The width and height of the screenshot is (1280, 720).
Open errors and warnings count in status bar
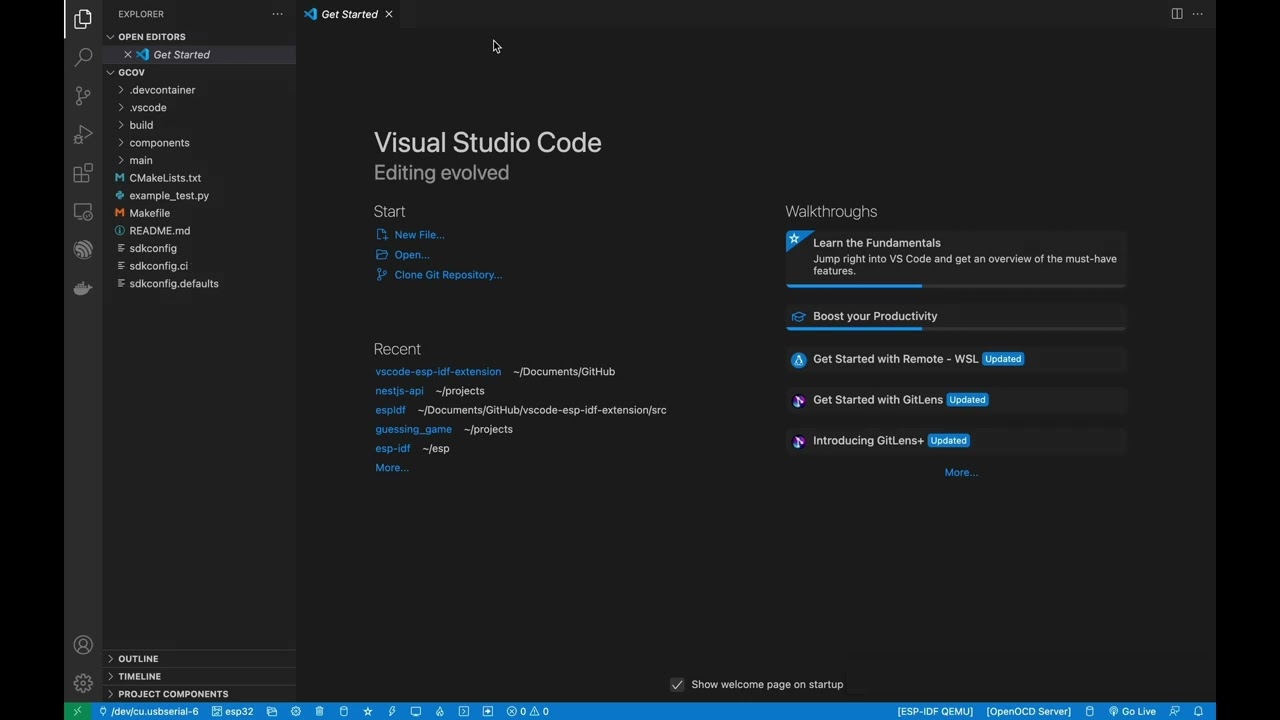527,711
